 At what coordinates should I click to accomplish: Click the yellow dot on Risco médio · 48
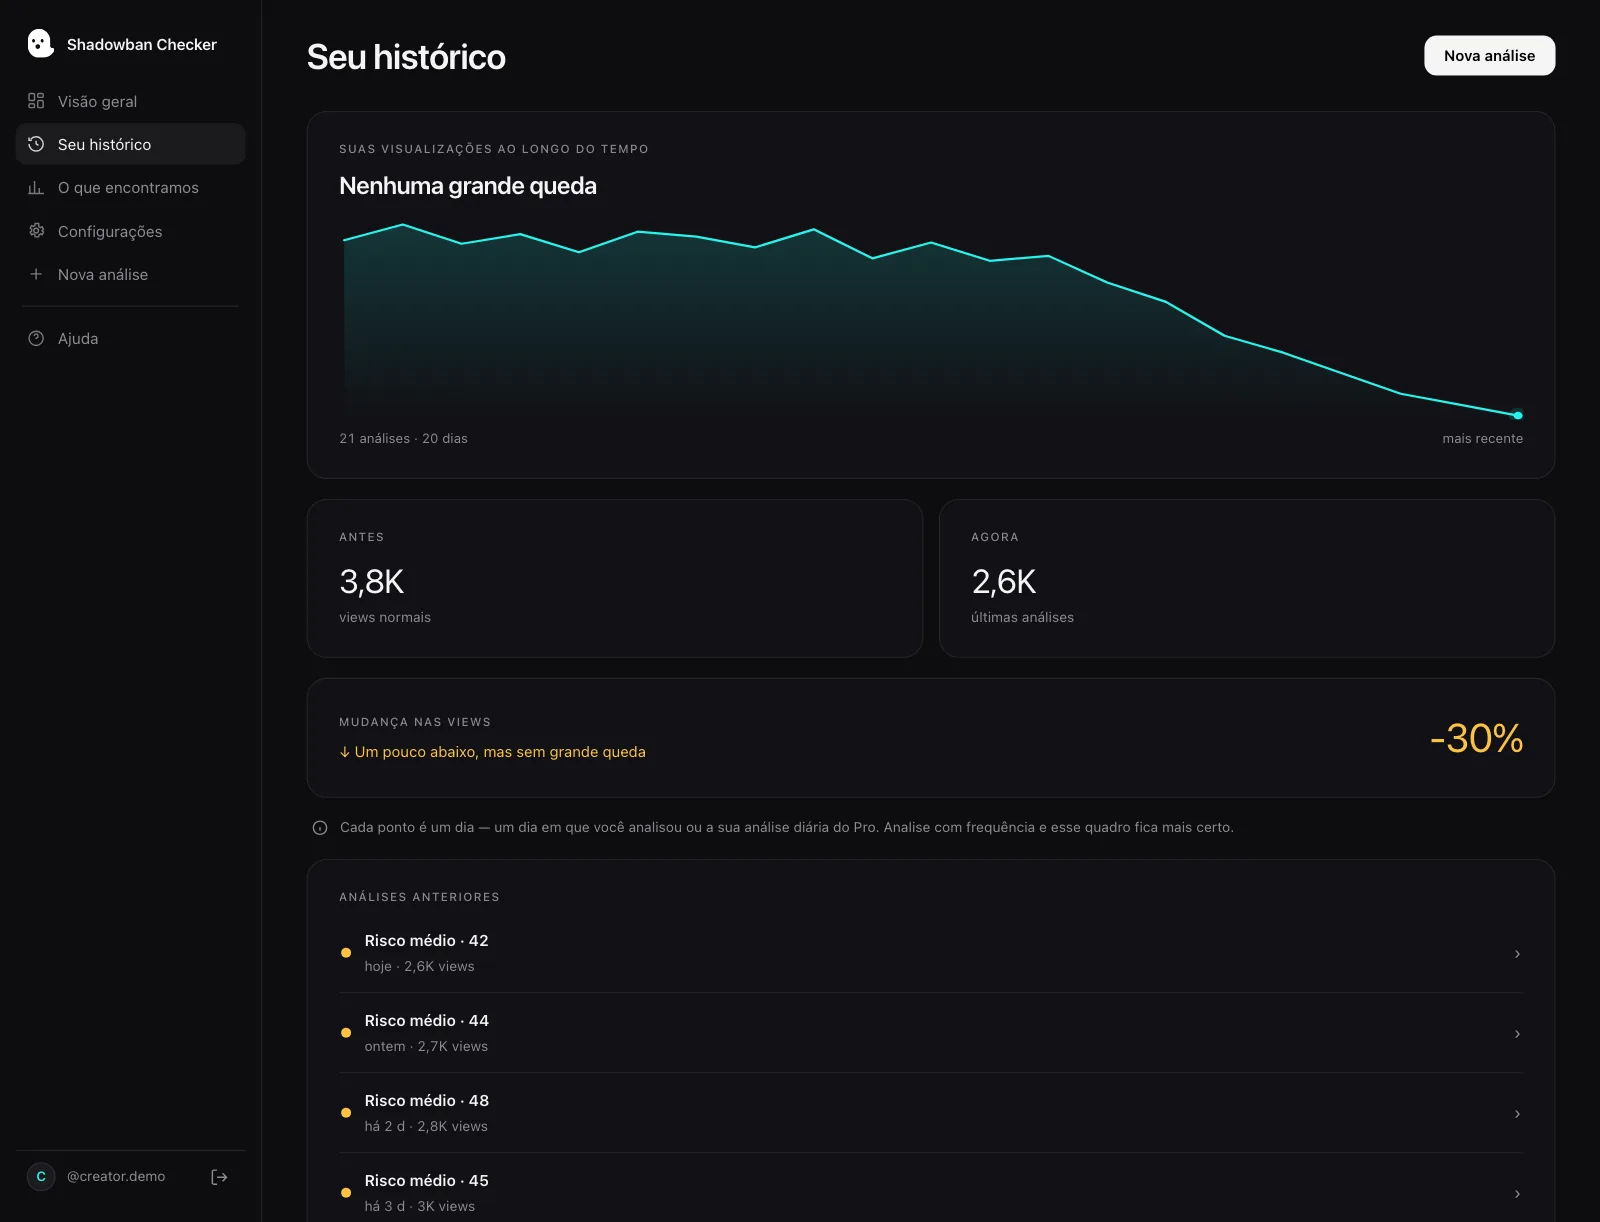coord(346,1113)
